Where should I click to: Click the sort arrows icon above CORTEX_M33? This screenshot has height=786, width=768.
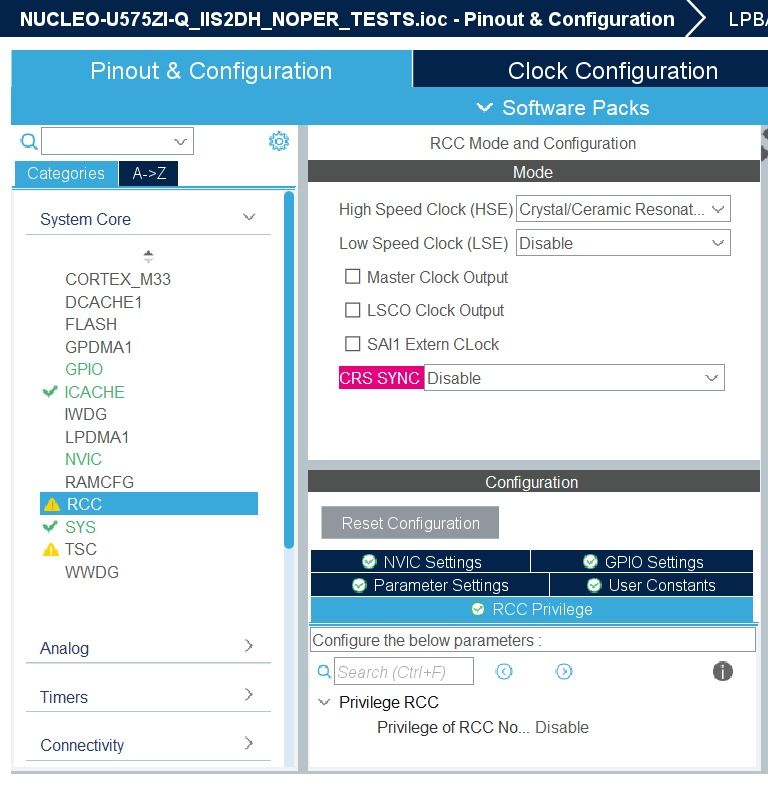pyautogui.click(x=148, y=256)
